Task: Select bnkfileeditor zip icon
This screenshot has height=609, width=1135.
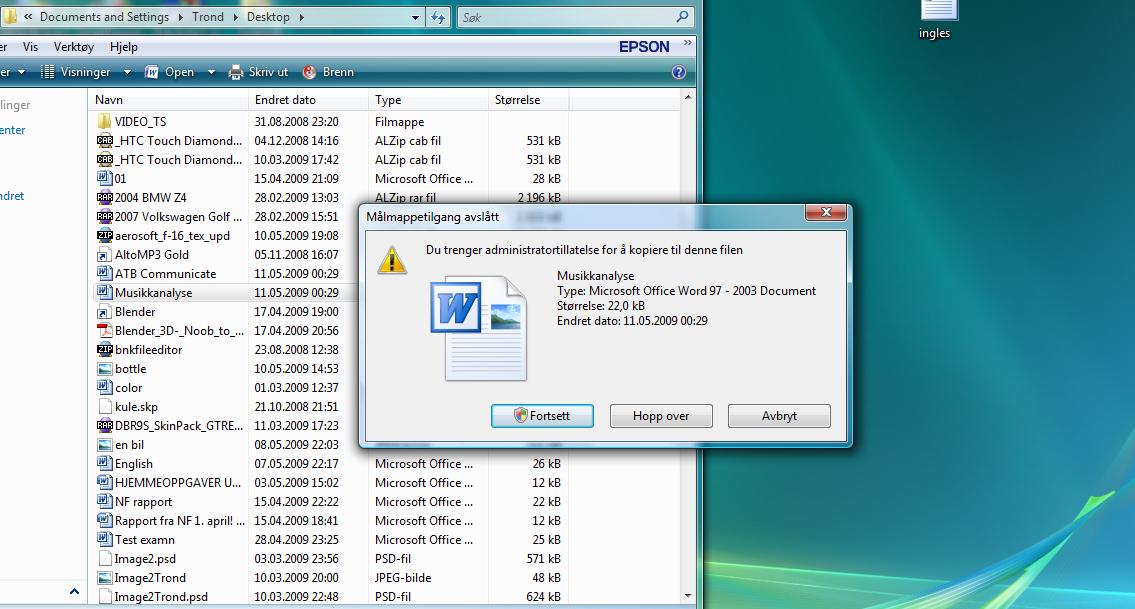Action: pos(104,350)
